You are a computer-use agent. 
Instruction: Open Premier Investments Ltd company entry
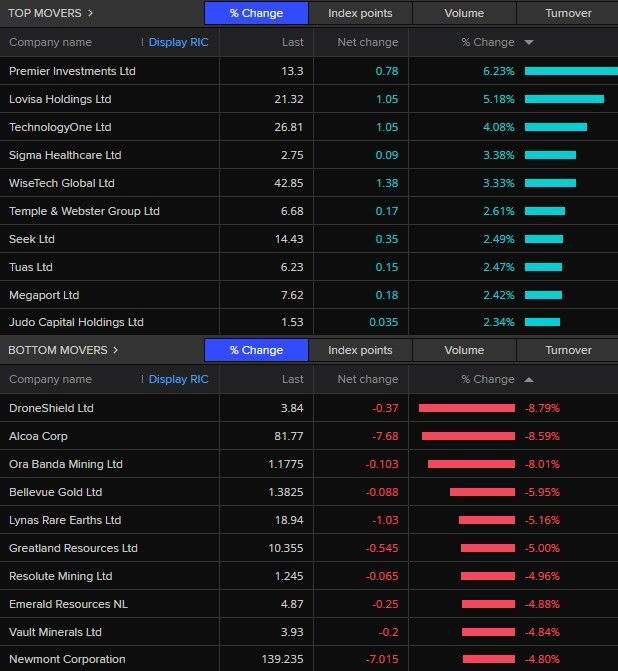pyautogui.click(x=72, y=71)
